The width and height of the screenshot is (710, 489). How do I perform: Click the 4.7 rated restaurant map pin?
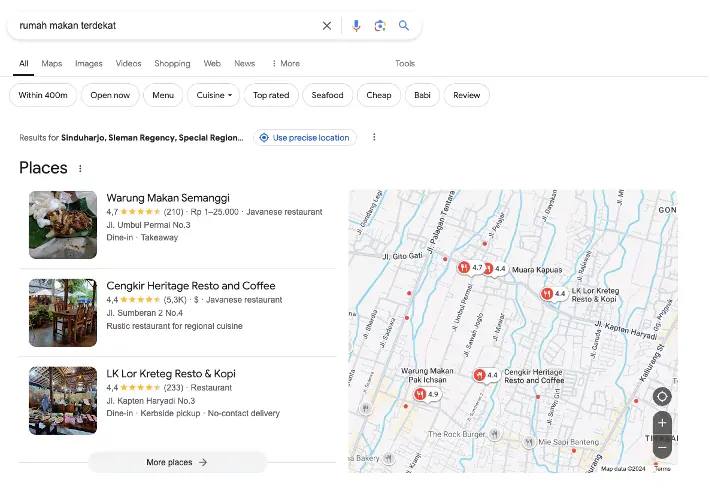click(470, 268)
